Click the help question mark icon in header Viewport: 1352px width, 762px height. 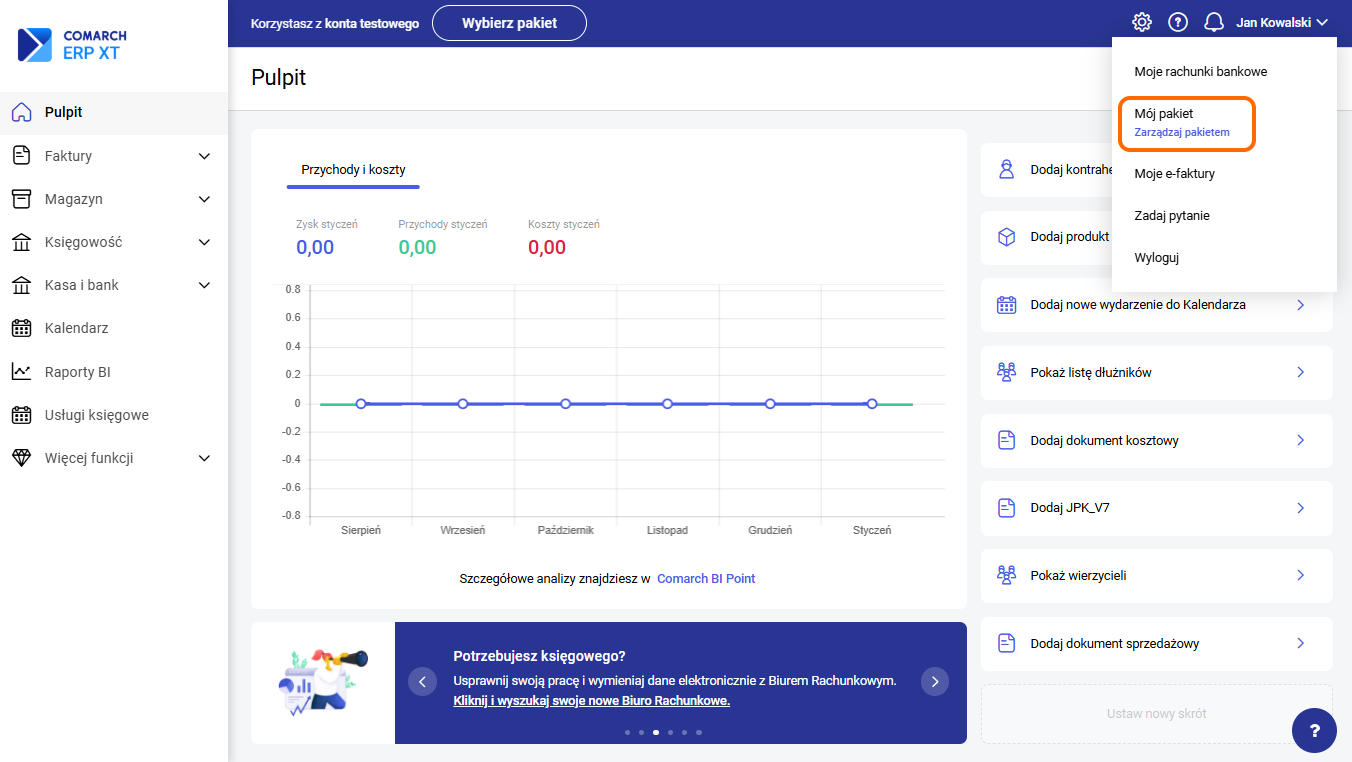coord(1178,22)
